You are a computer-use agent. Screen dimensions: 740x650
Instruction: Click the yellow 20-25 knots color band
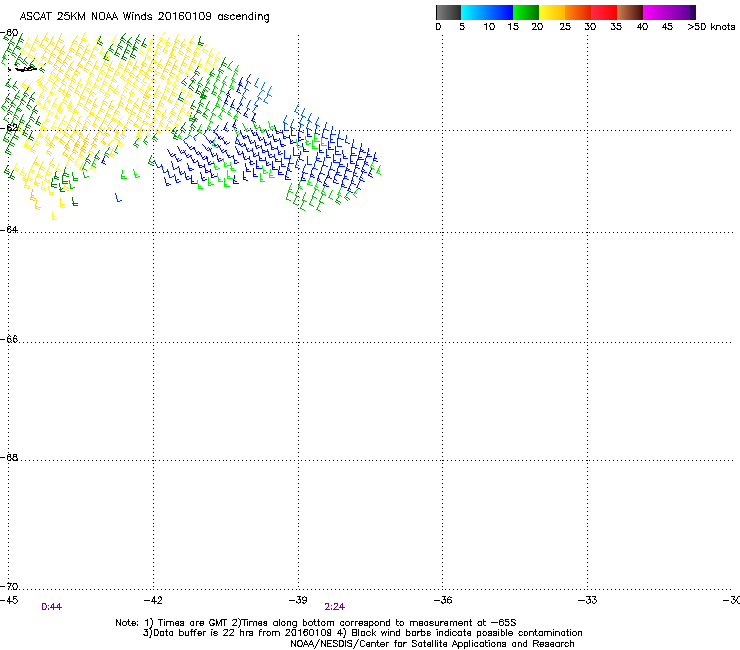552,12
